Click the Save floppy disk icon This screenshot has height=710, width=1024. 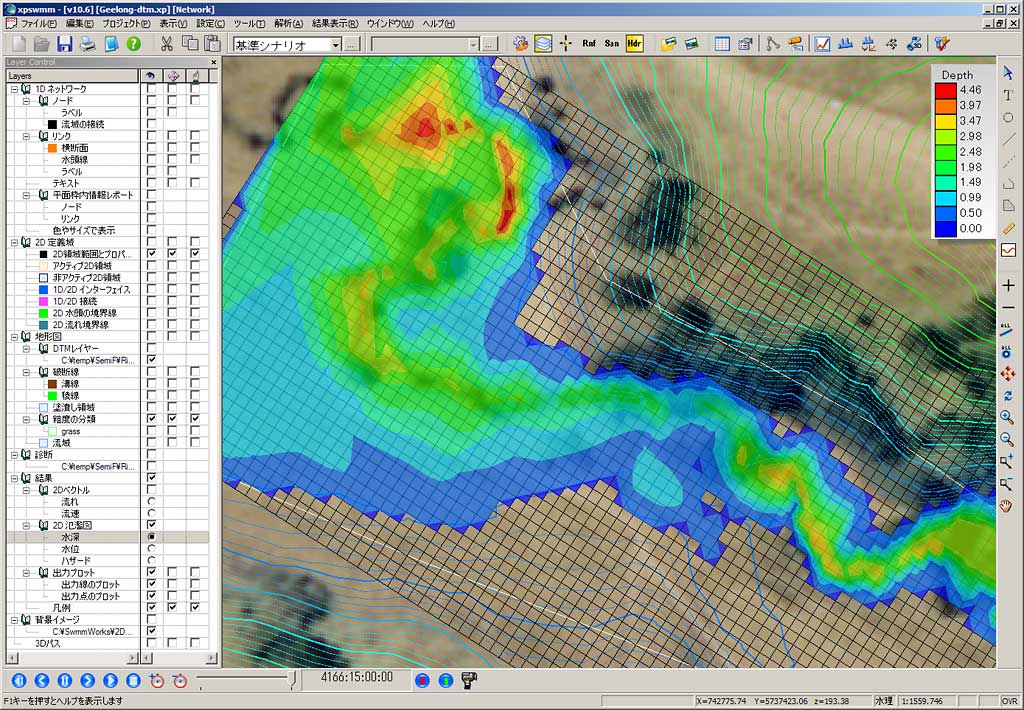tap(64, 44)
